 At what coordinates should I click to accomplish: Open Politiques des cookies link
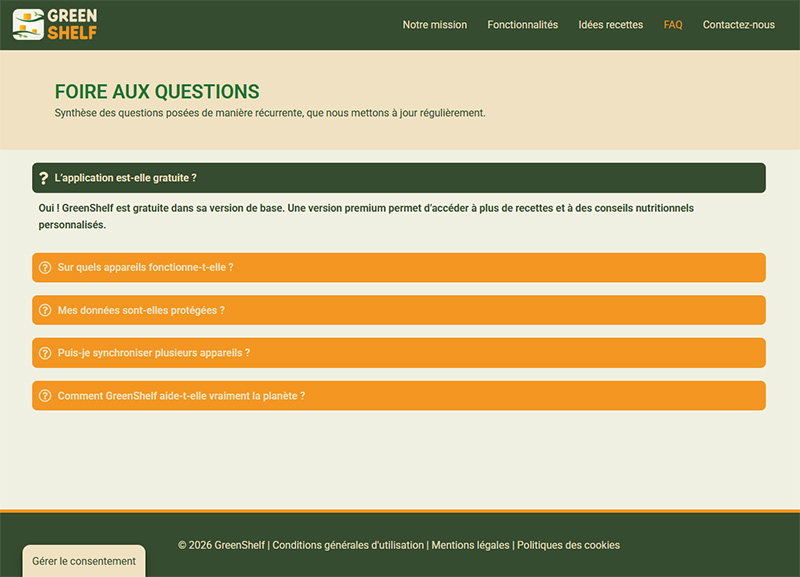click(568, 545)
